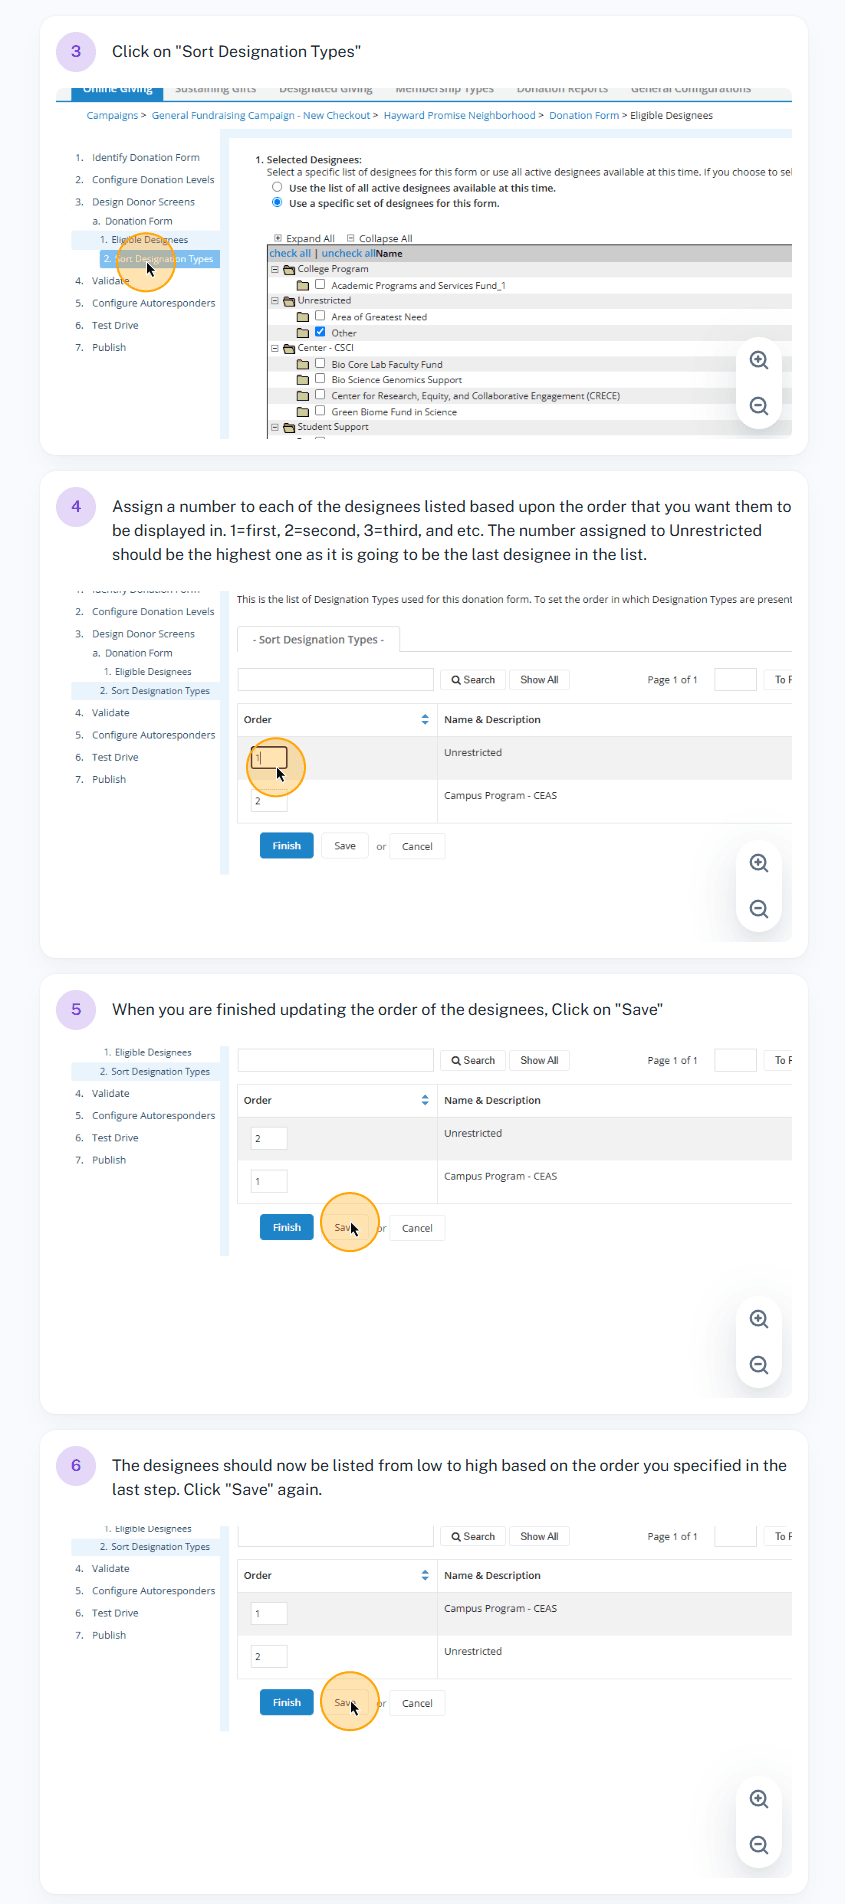This screenshot has height=1904, width=845.
Task: Click the Collapse All minus icon
Action: [x=351, y=238]
